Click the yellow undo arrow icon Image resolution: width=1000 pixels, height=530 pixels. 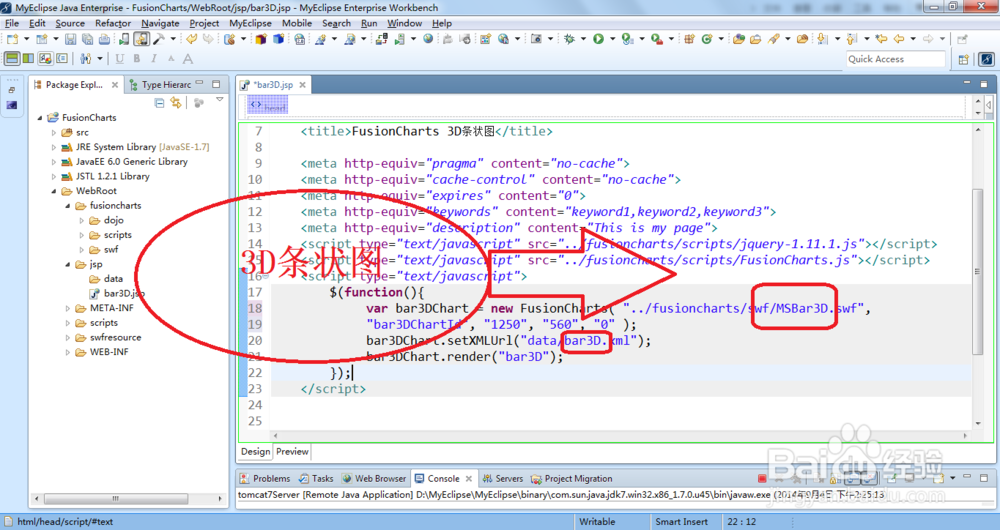[x=191, y=39]
